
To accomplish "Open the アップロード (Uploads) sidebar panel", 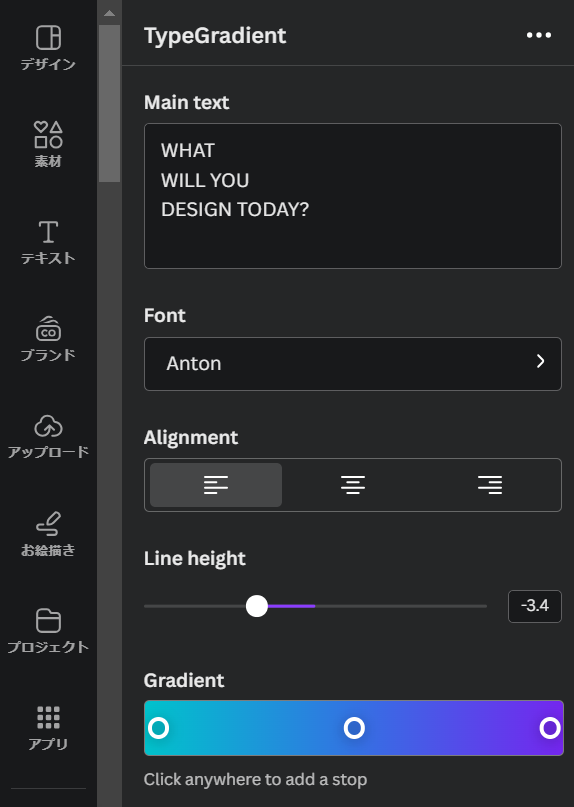I will click(x=48, y=436).
